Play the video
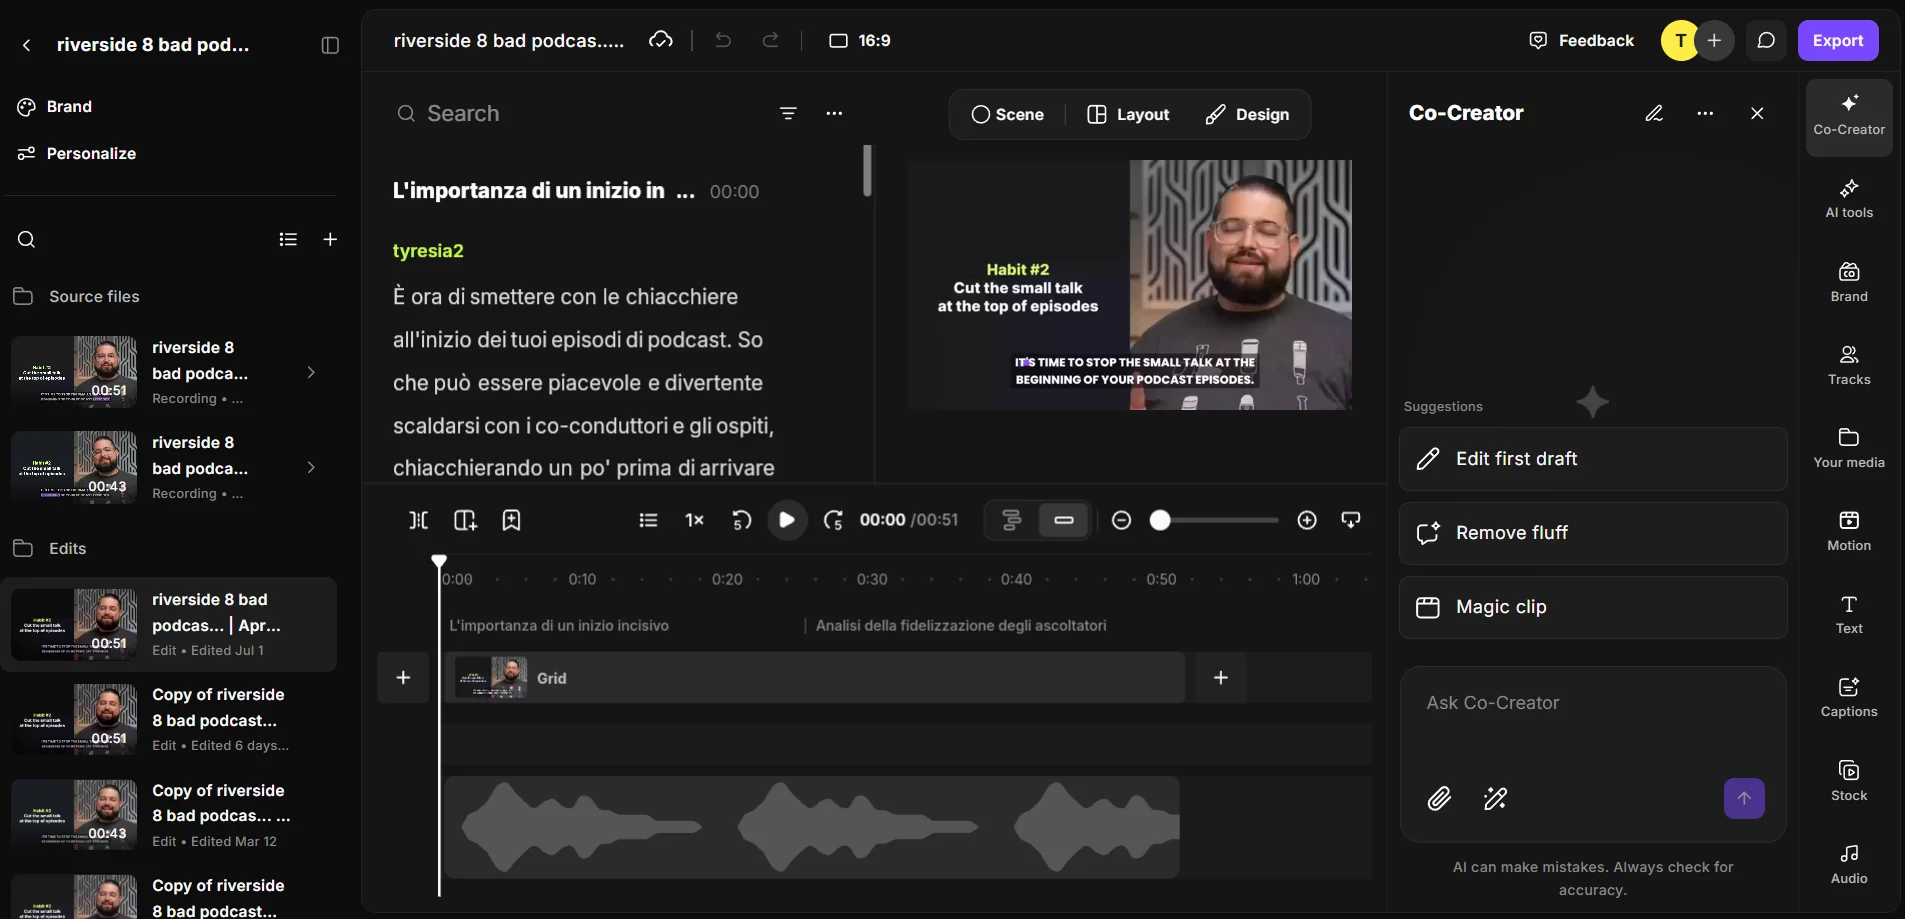This screenshot has width=1905, height=919. pyautogui.click(x=787, y=520)
